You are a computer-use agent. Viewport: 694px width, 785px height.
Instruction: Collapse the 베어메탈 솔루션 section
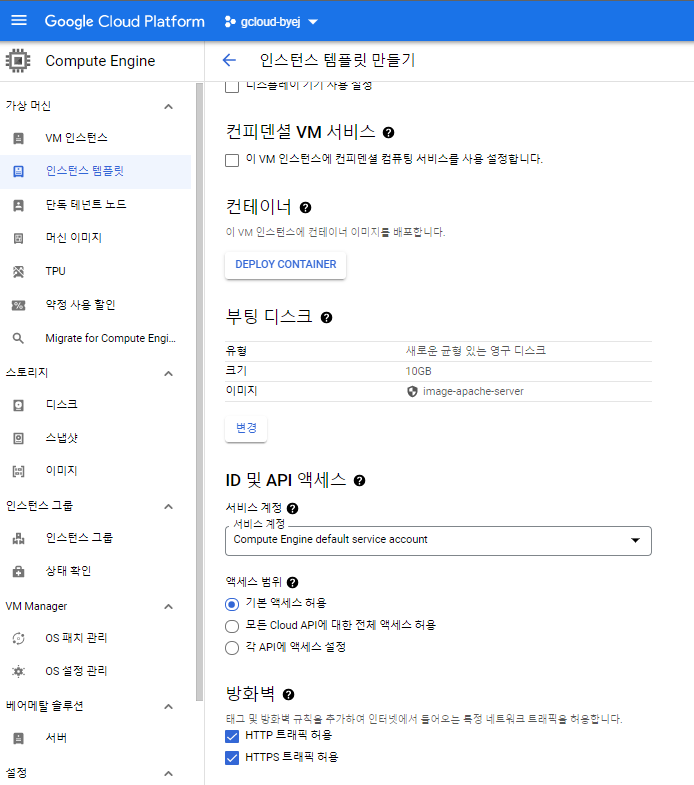tap(169, 707)
